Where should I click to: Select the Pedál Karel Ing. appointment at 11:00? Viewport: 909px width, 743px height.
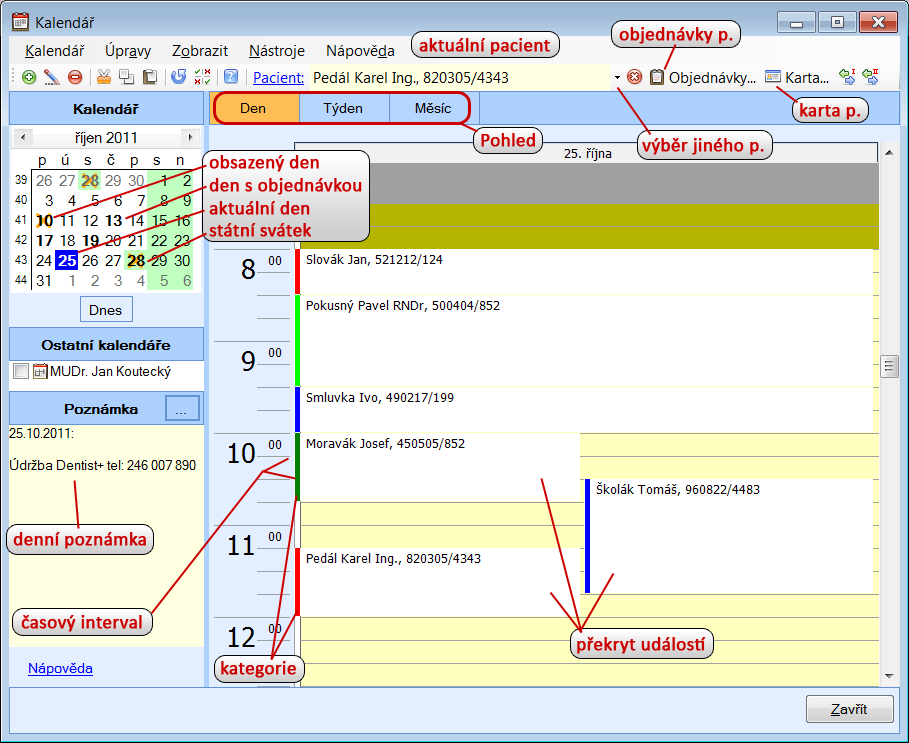(438, 582)
